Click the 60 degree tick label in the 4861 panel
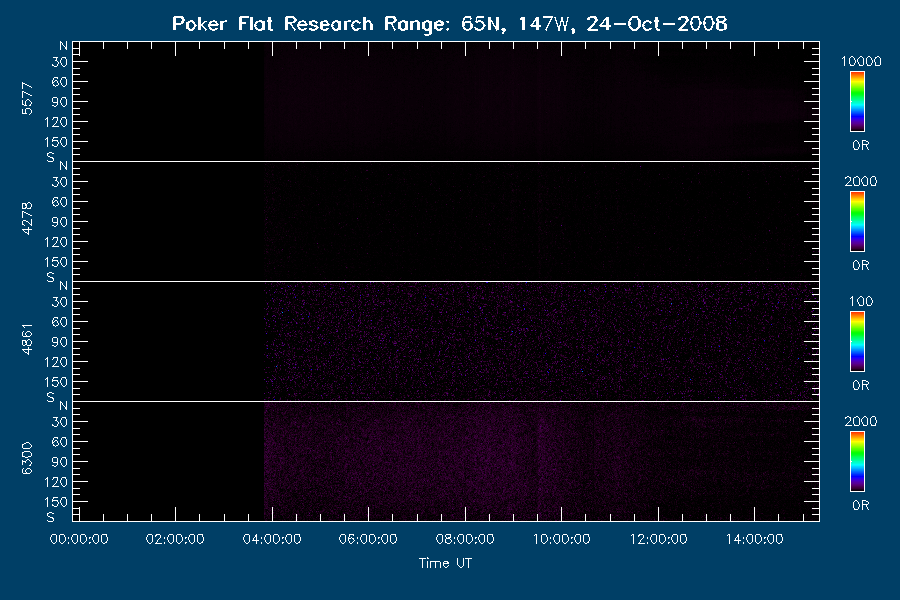Viewport: 900px width, 600px height. 60,322
